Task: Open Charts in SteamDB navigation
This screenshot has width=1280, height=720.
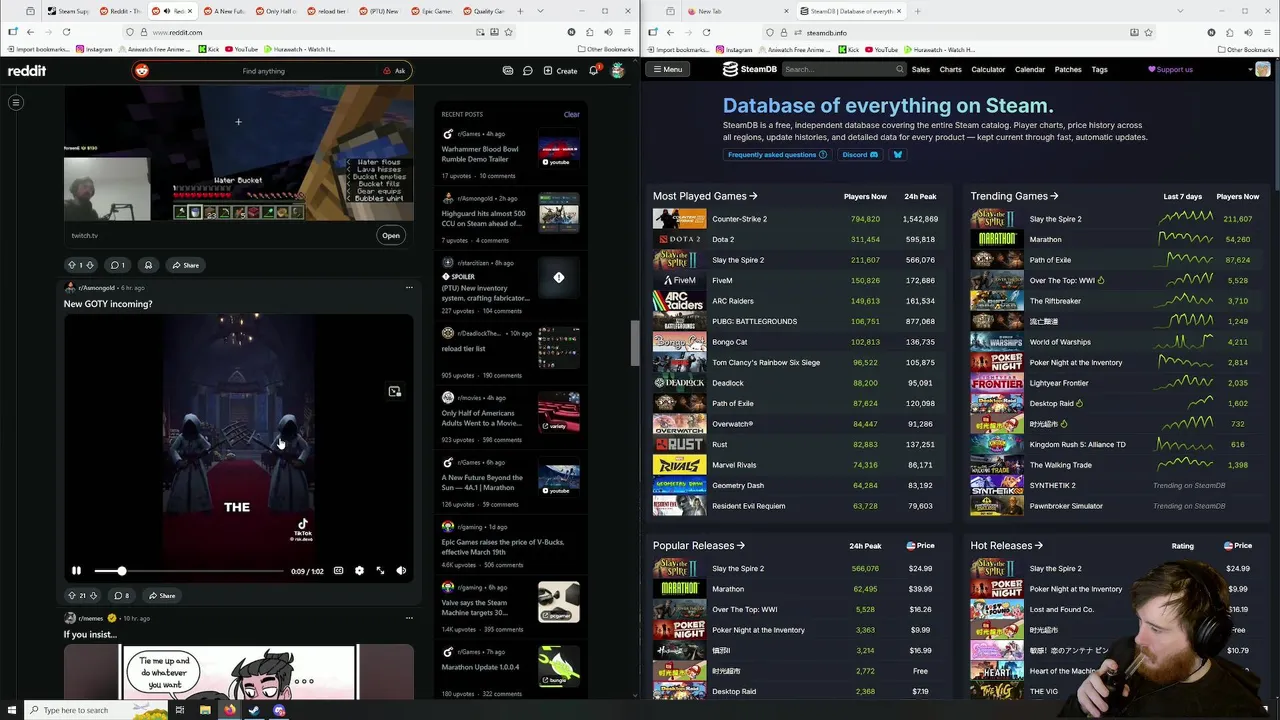Action: point(951,70)
